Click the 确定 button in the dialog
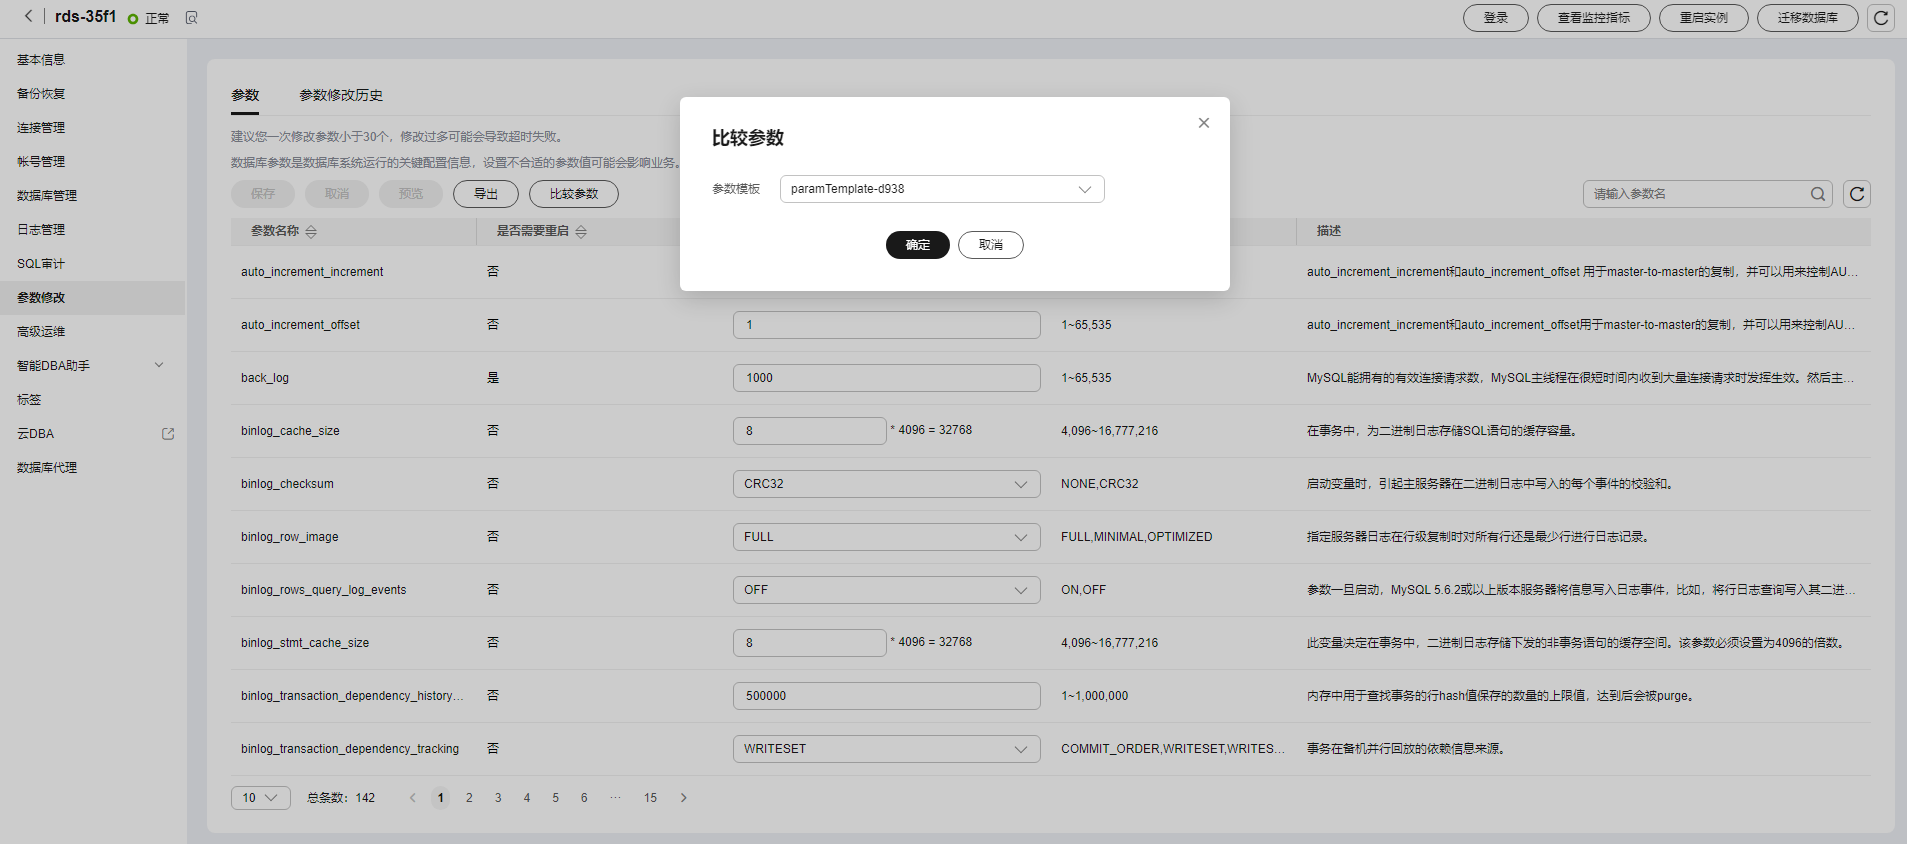 pyautogui.click(x=917, y=245)
